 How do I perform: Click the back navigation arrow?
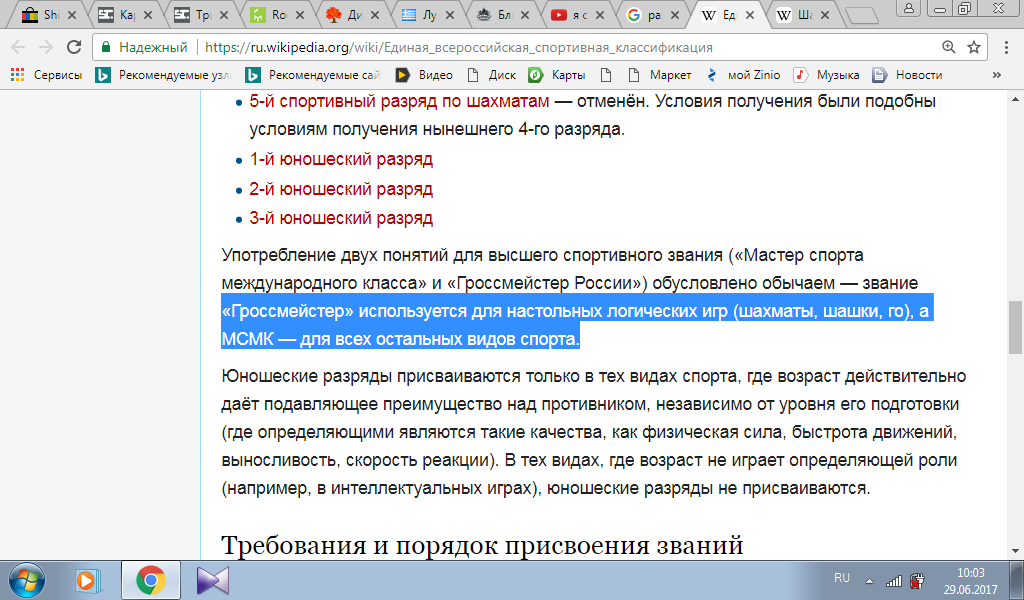pos(18,47)
